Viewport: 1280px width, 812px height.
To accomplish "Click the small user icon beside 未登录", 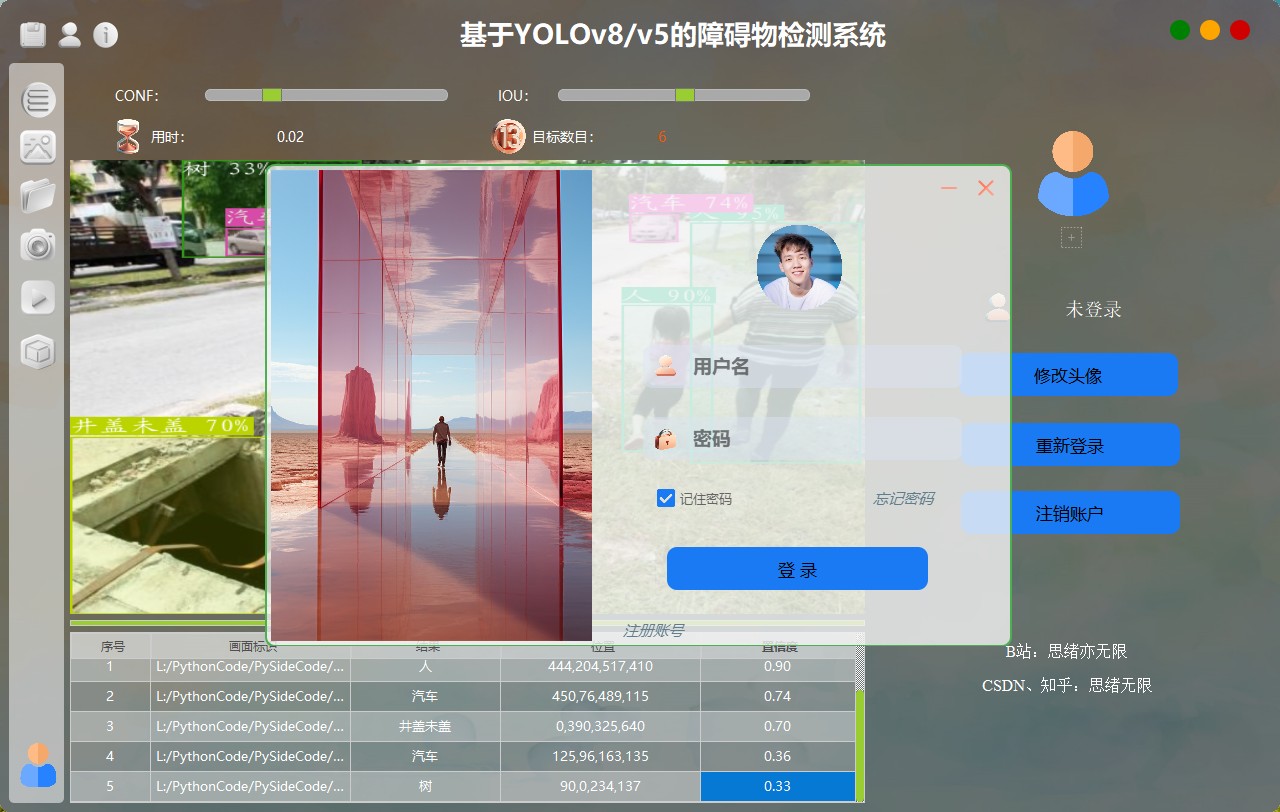I will pyautogui.click(x=998, y=307).
